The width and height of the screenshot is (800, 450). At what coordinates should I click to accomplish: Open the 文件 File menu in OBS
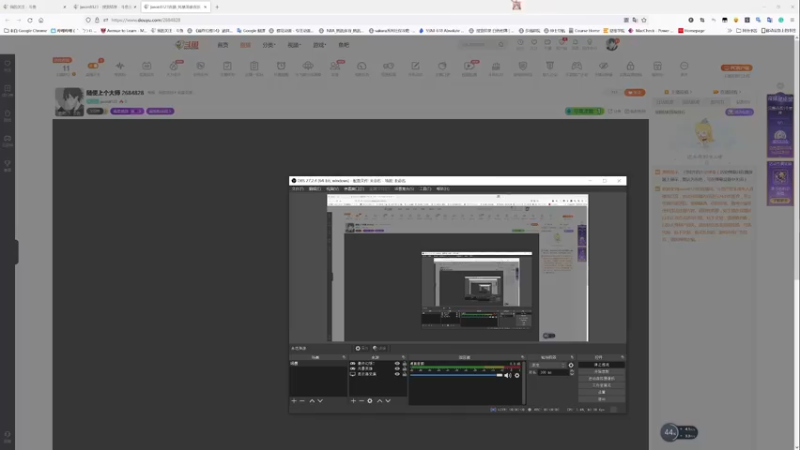pyautogui.click(x=297, y=189)
